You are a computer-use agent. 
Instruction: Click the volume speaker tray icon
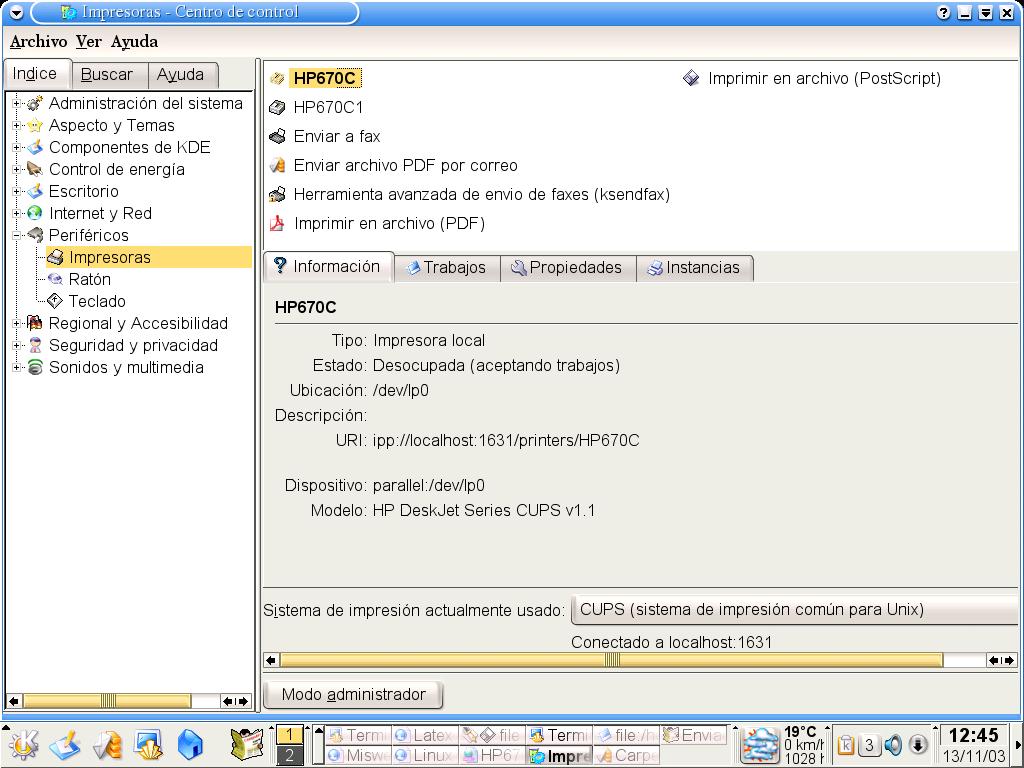pos(893,744)
